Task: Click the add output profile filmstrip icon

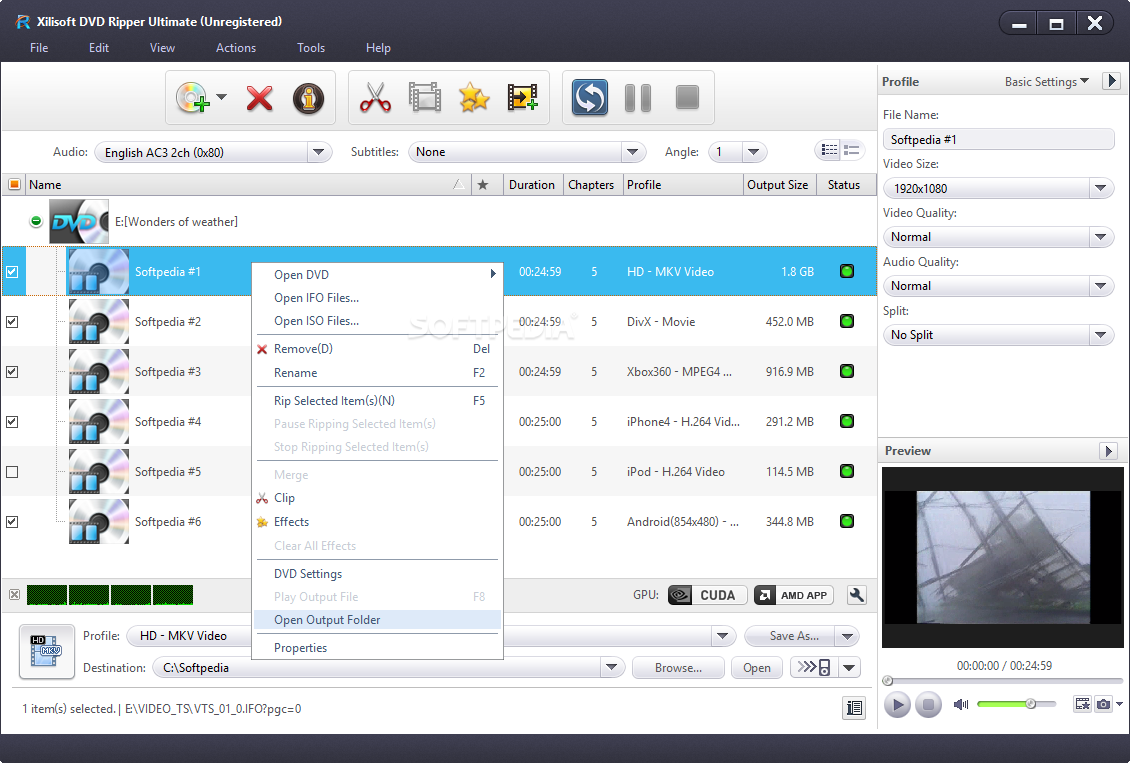Action: coord(522,97)
